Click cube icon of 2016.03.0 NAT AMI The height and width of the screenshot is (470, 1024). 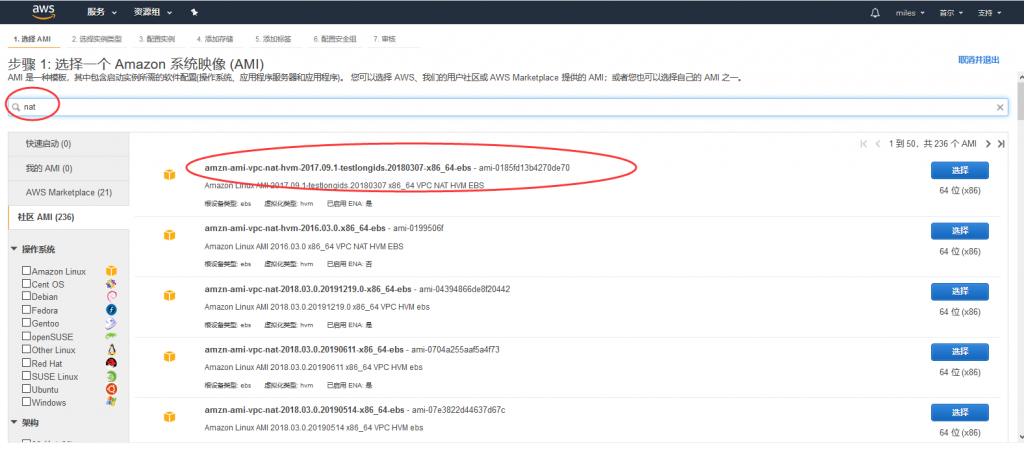point(169,235)
